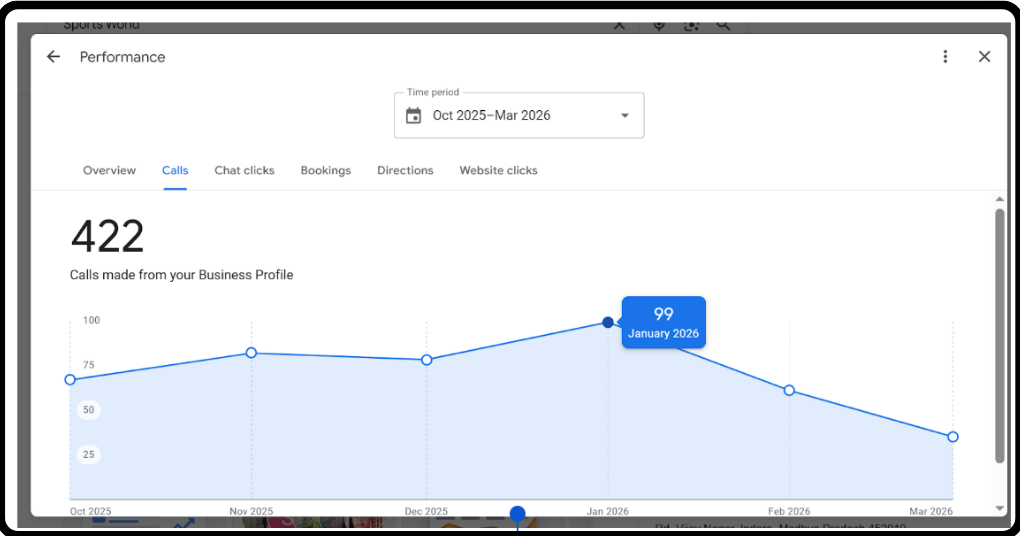
Task: Select the highlighted January 2026 data point
Action: 608,322
